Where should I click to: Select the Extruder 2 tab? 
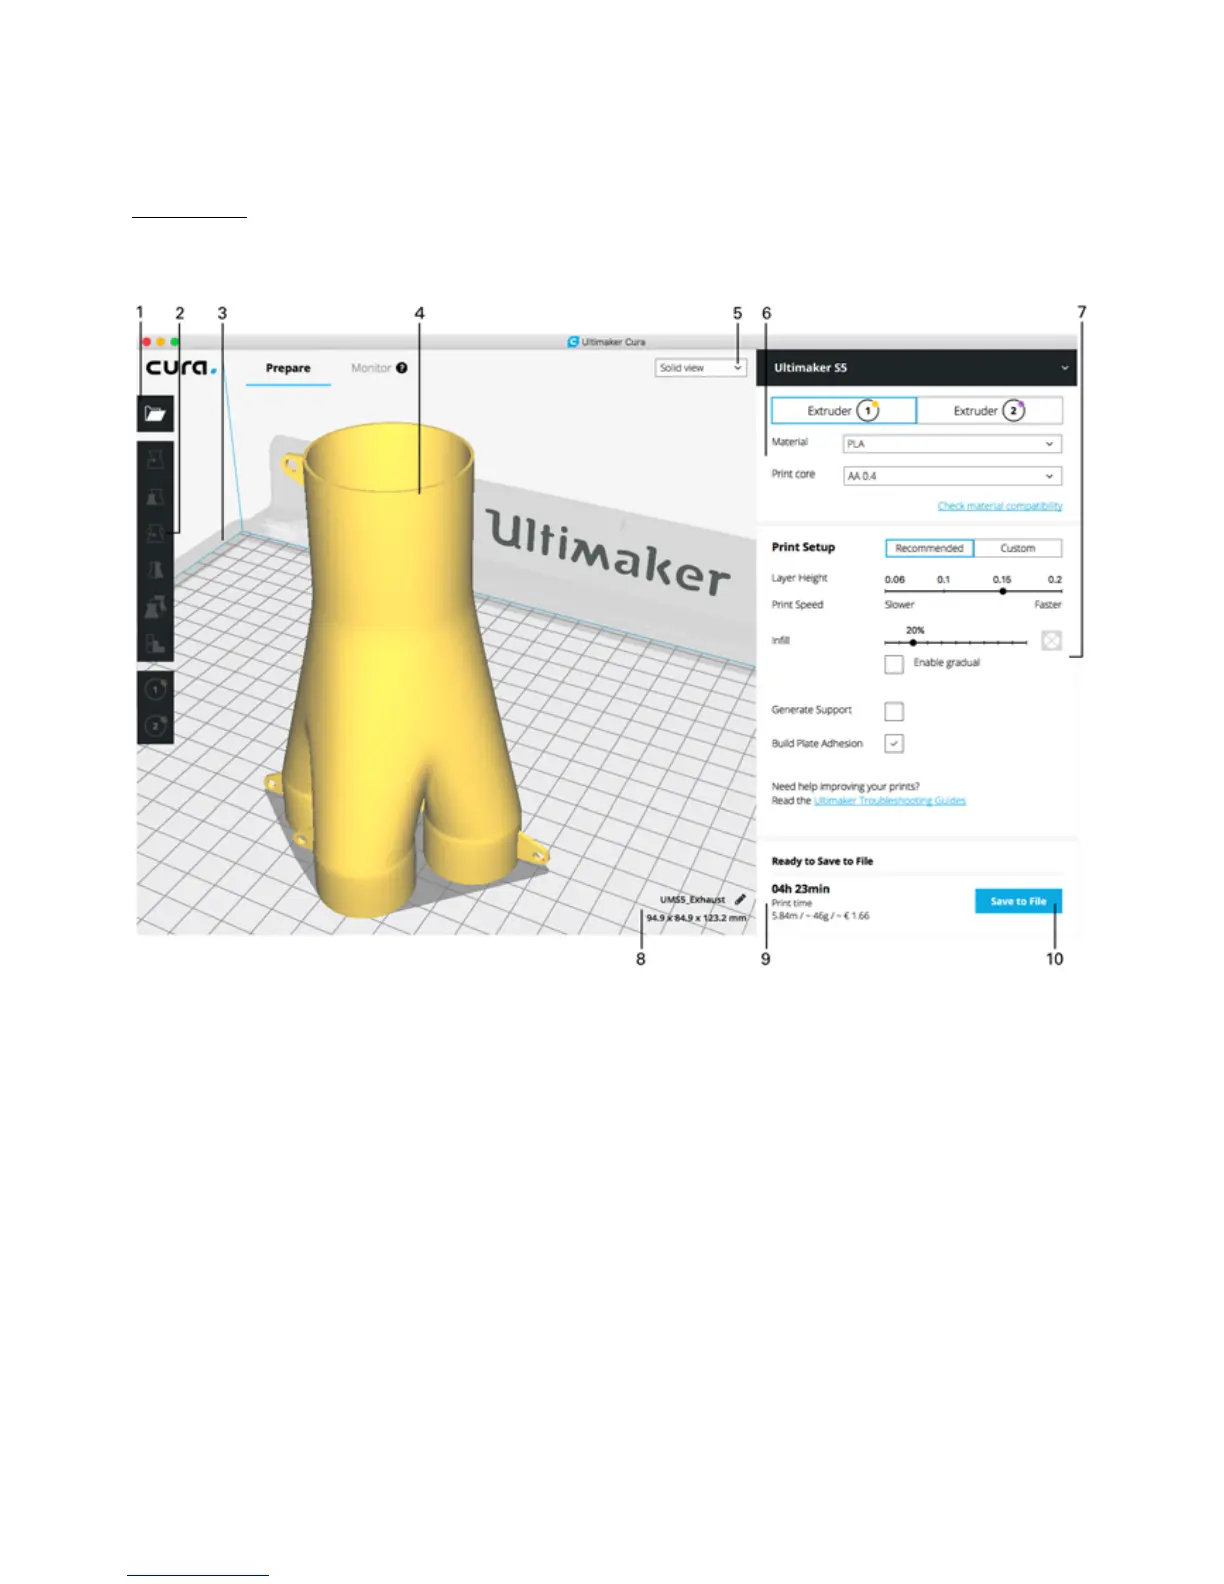pyautogui.click(x=989, y=411)
